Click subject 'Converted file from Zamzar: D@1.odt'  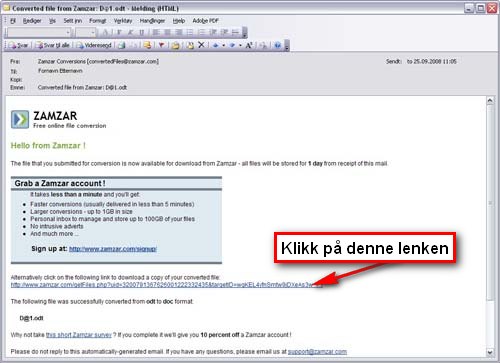tap(82, 87)
